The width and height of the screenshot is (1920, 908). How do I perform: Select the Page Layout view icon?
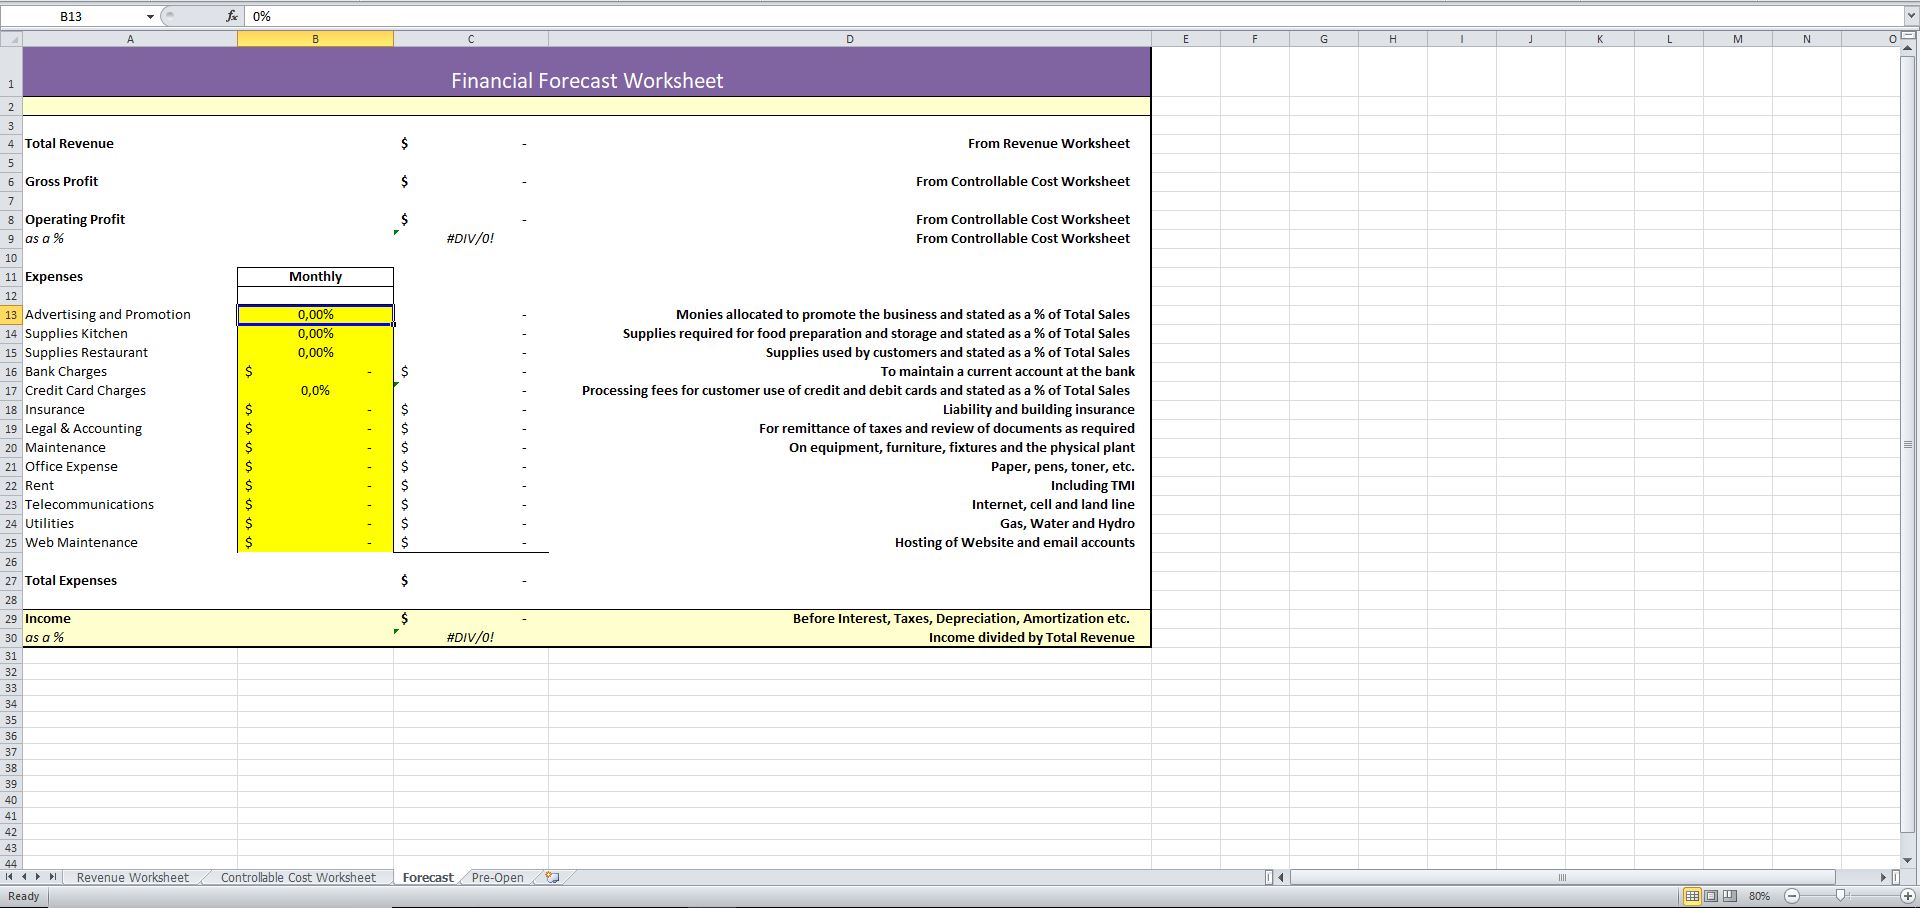[x=1711, y=896]
